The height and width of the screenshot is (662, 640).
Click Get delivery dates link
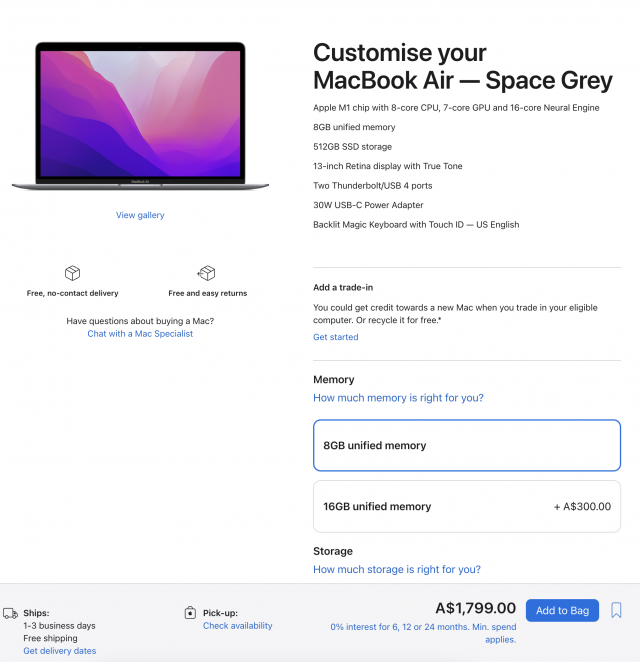coord(60,651)
